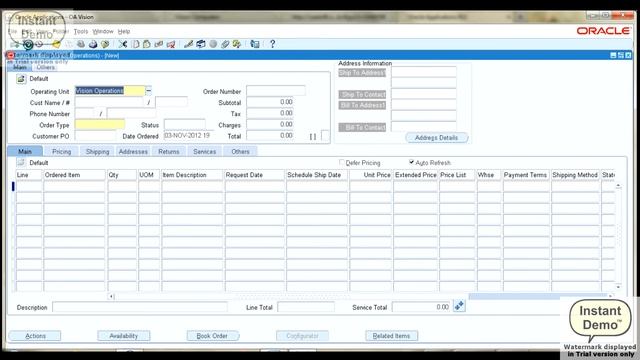
Task: Click the Zoom toolbar icon
Action: coord(200,44)
